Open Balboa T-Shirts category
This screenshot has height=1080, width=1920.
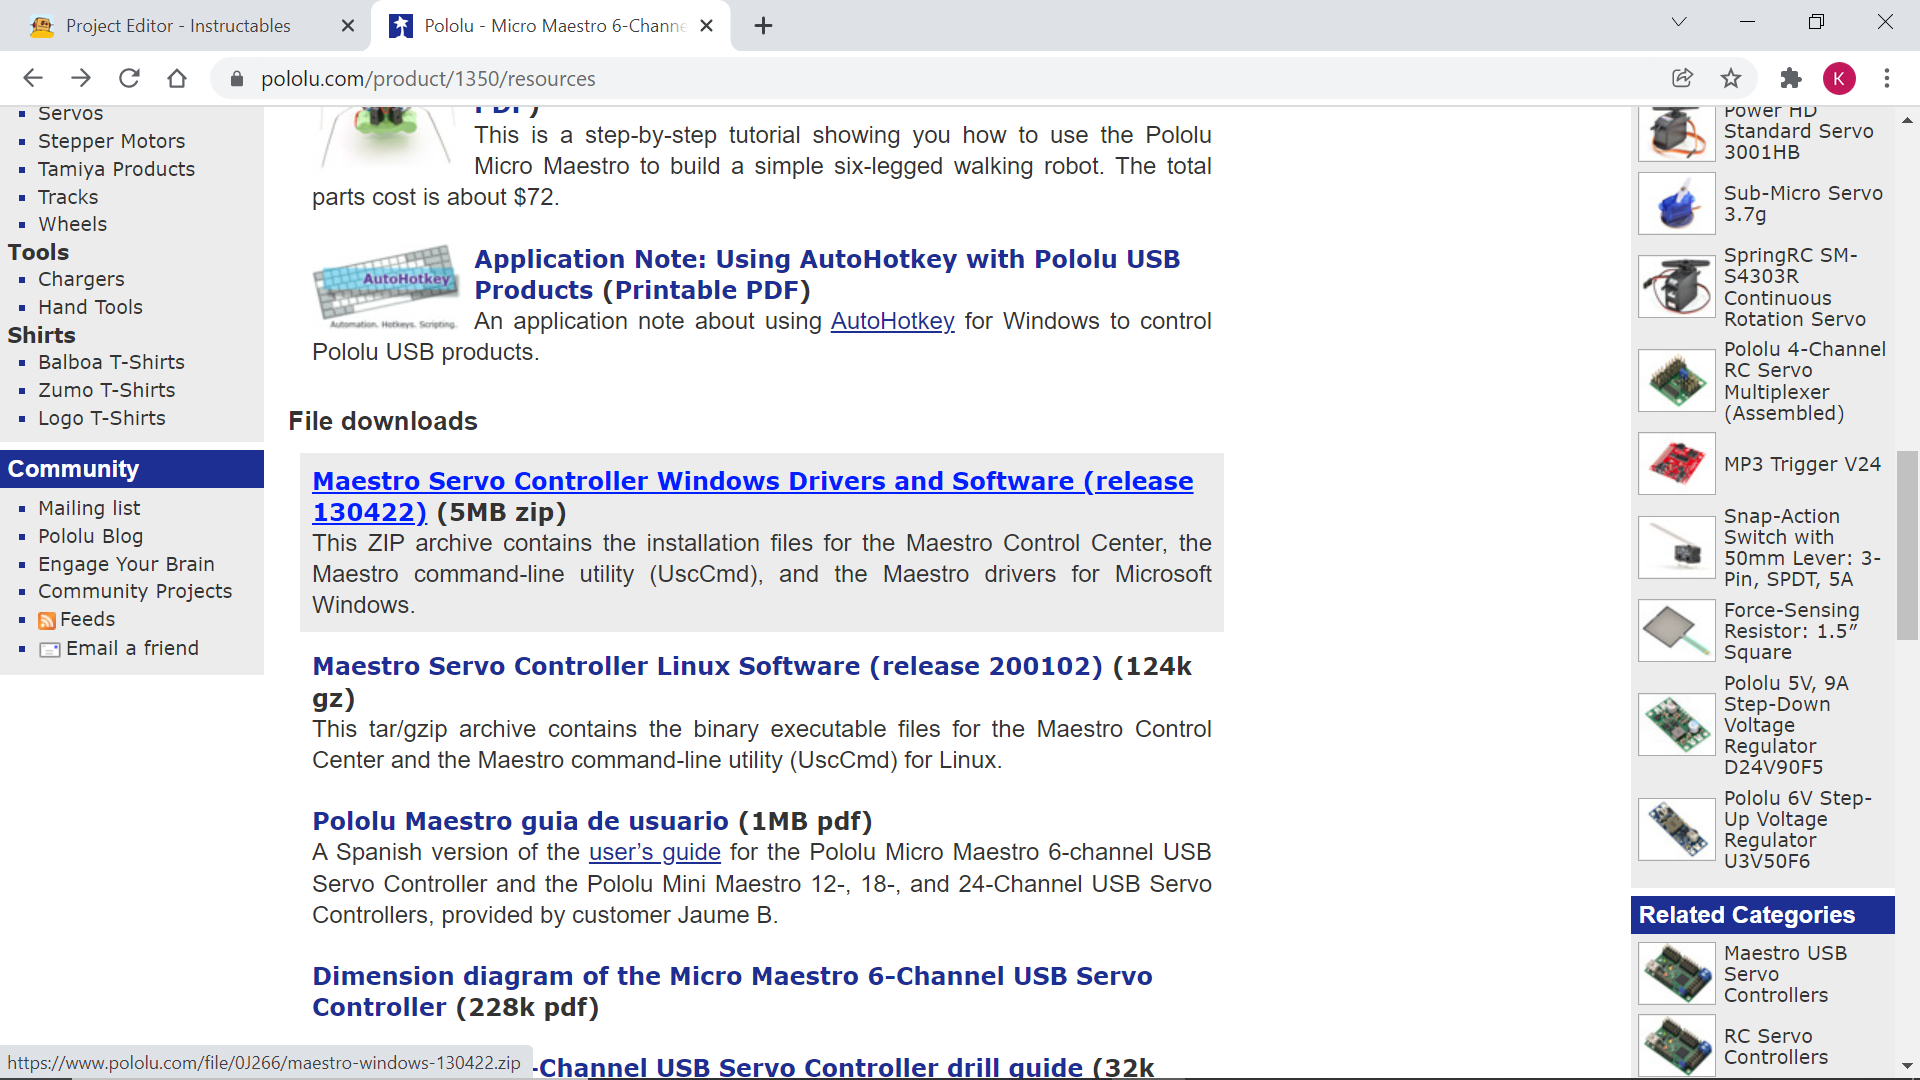pos(111,362)
